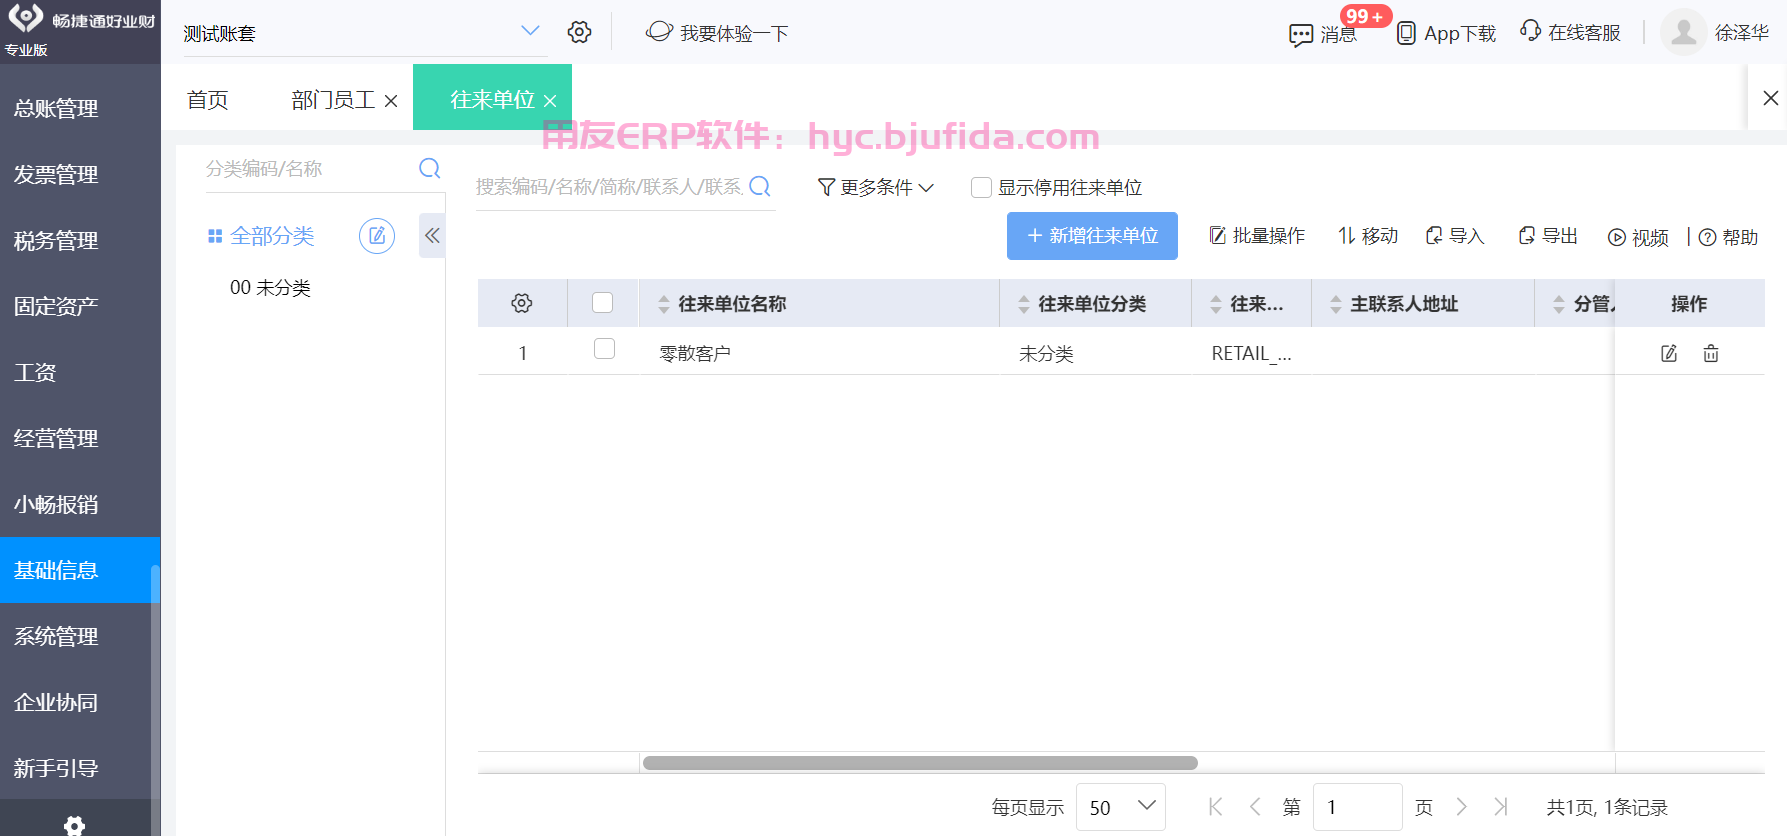Go to next page arrow
Image resolution: width=1787 pixels, height=836 pixels.
(x=1462, y=807)
